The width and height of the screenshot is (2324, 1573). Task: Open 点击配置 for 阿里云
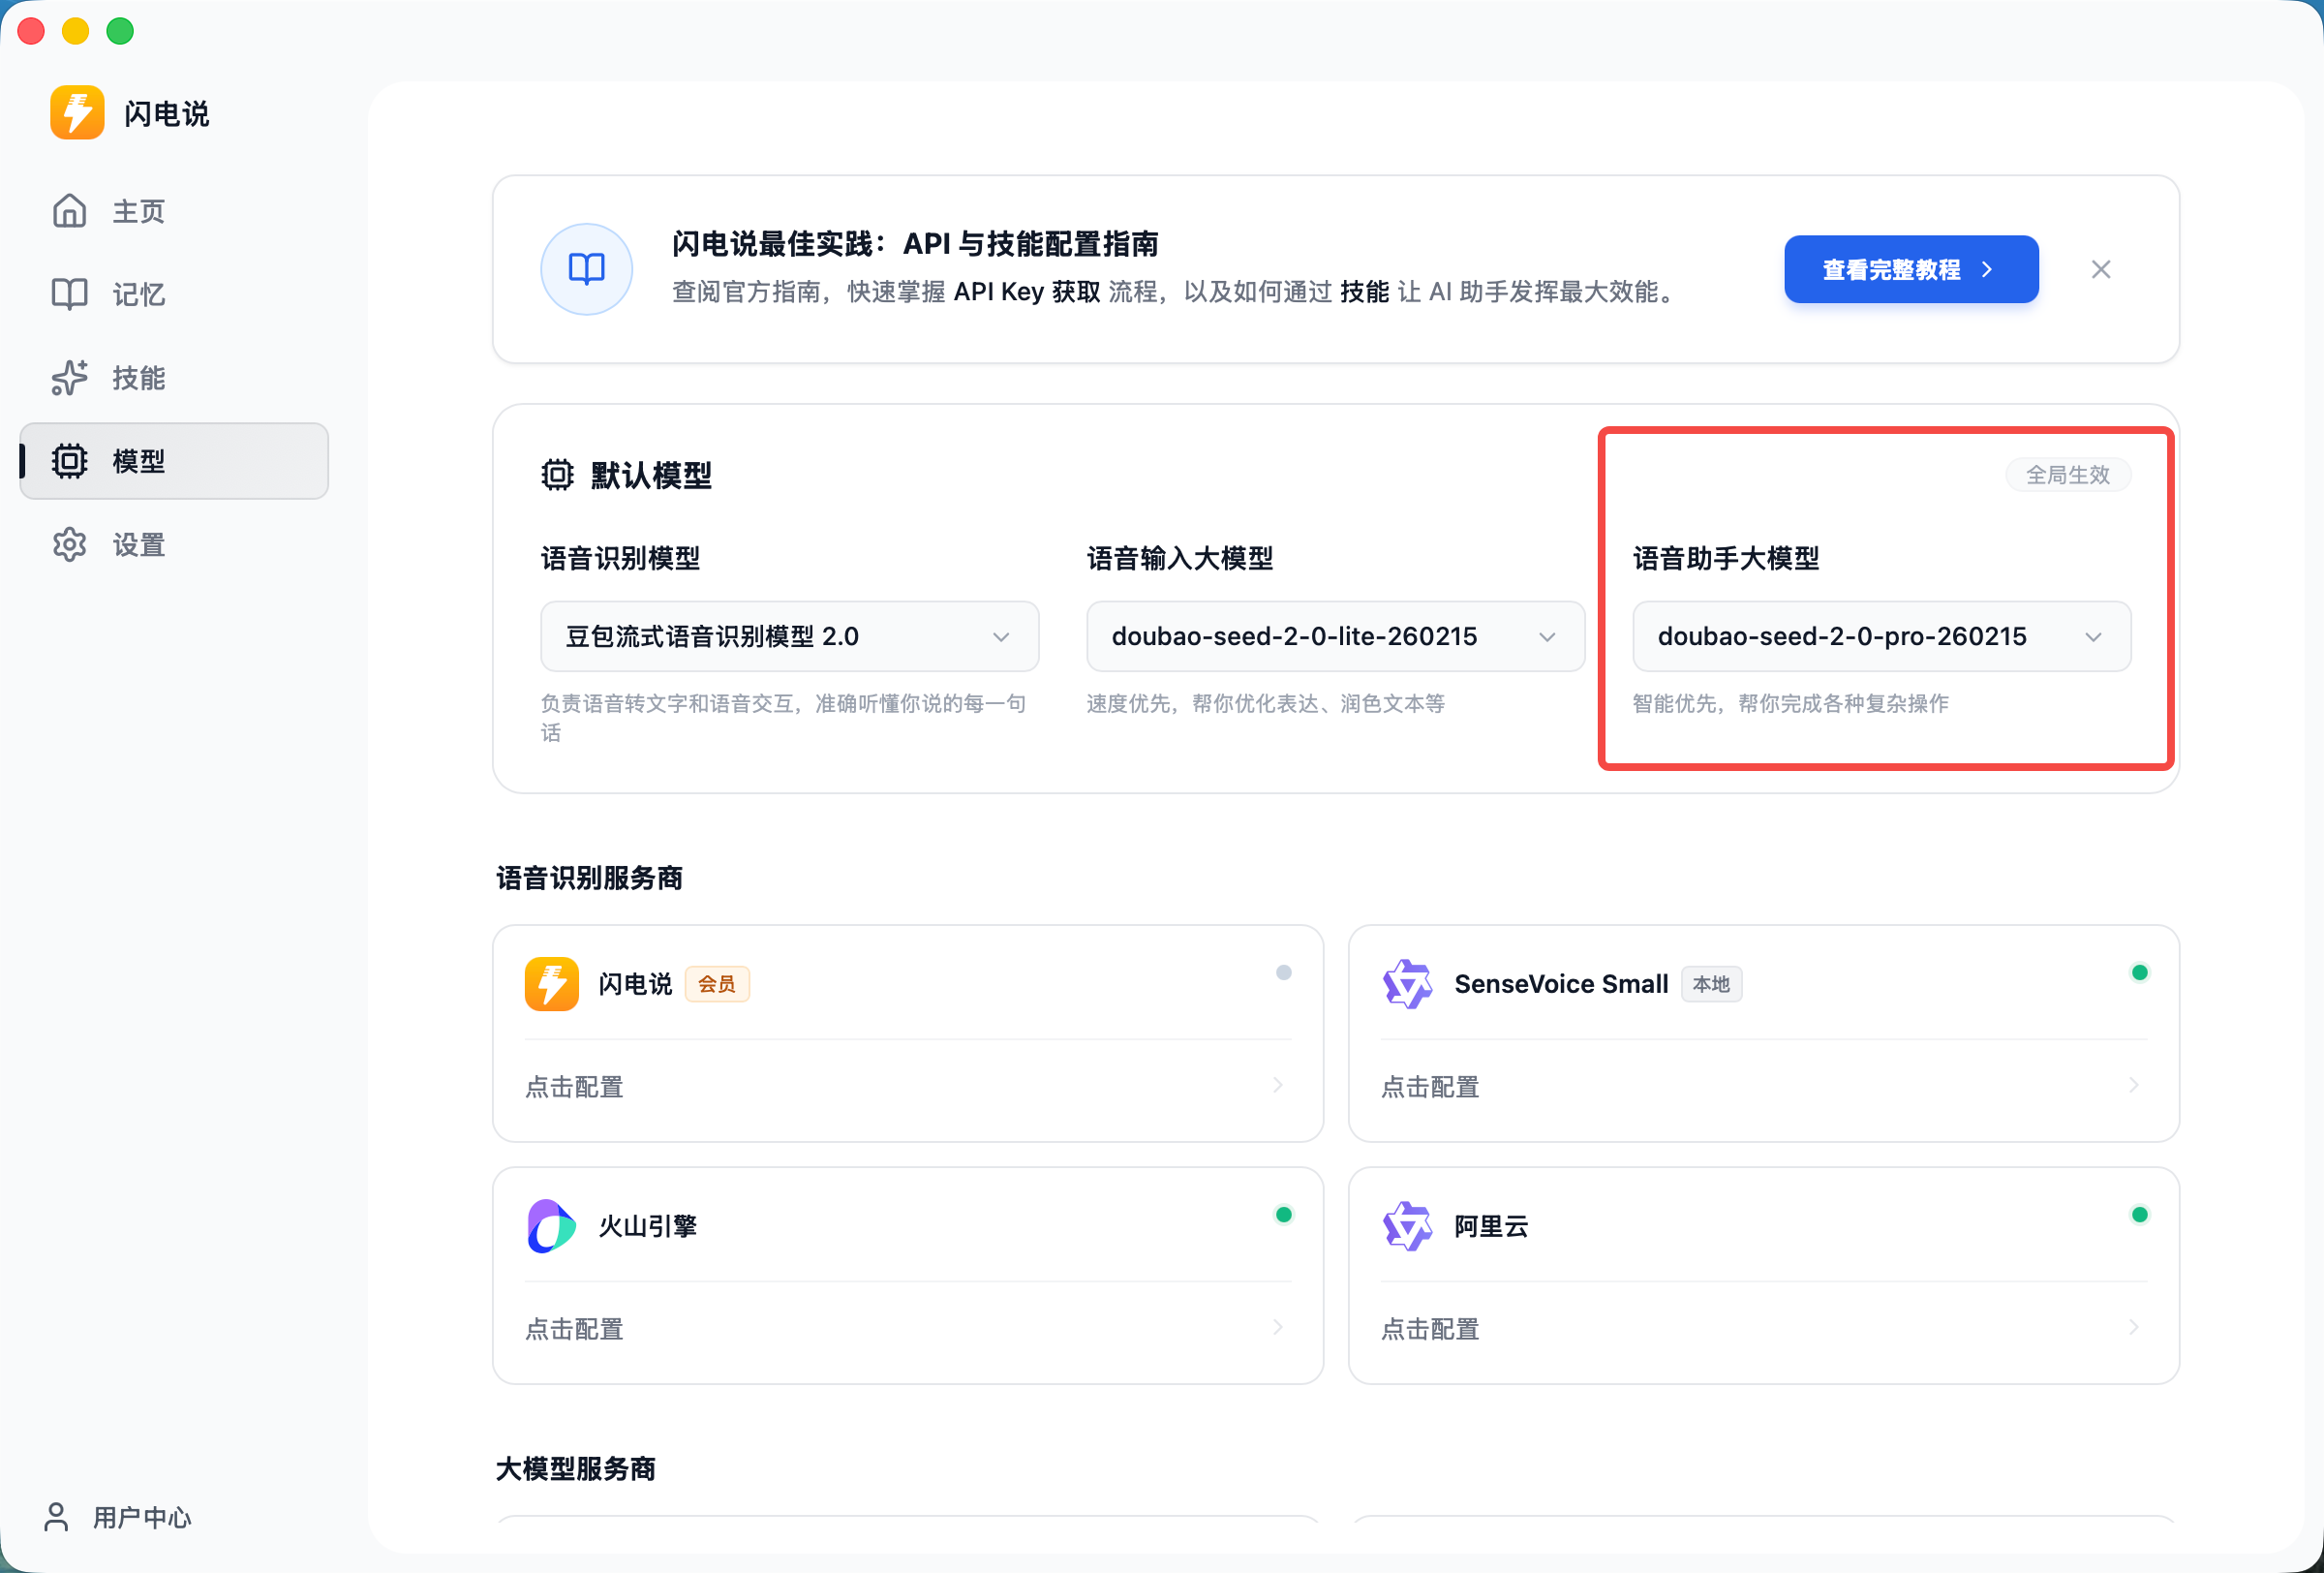1764,1329
